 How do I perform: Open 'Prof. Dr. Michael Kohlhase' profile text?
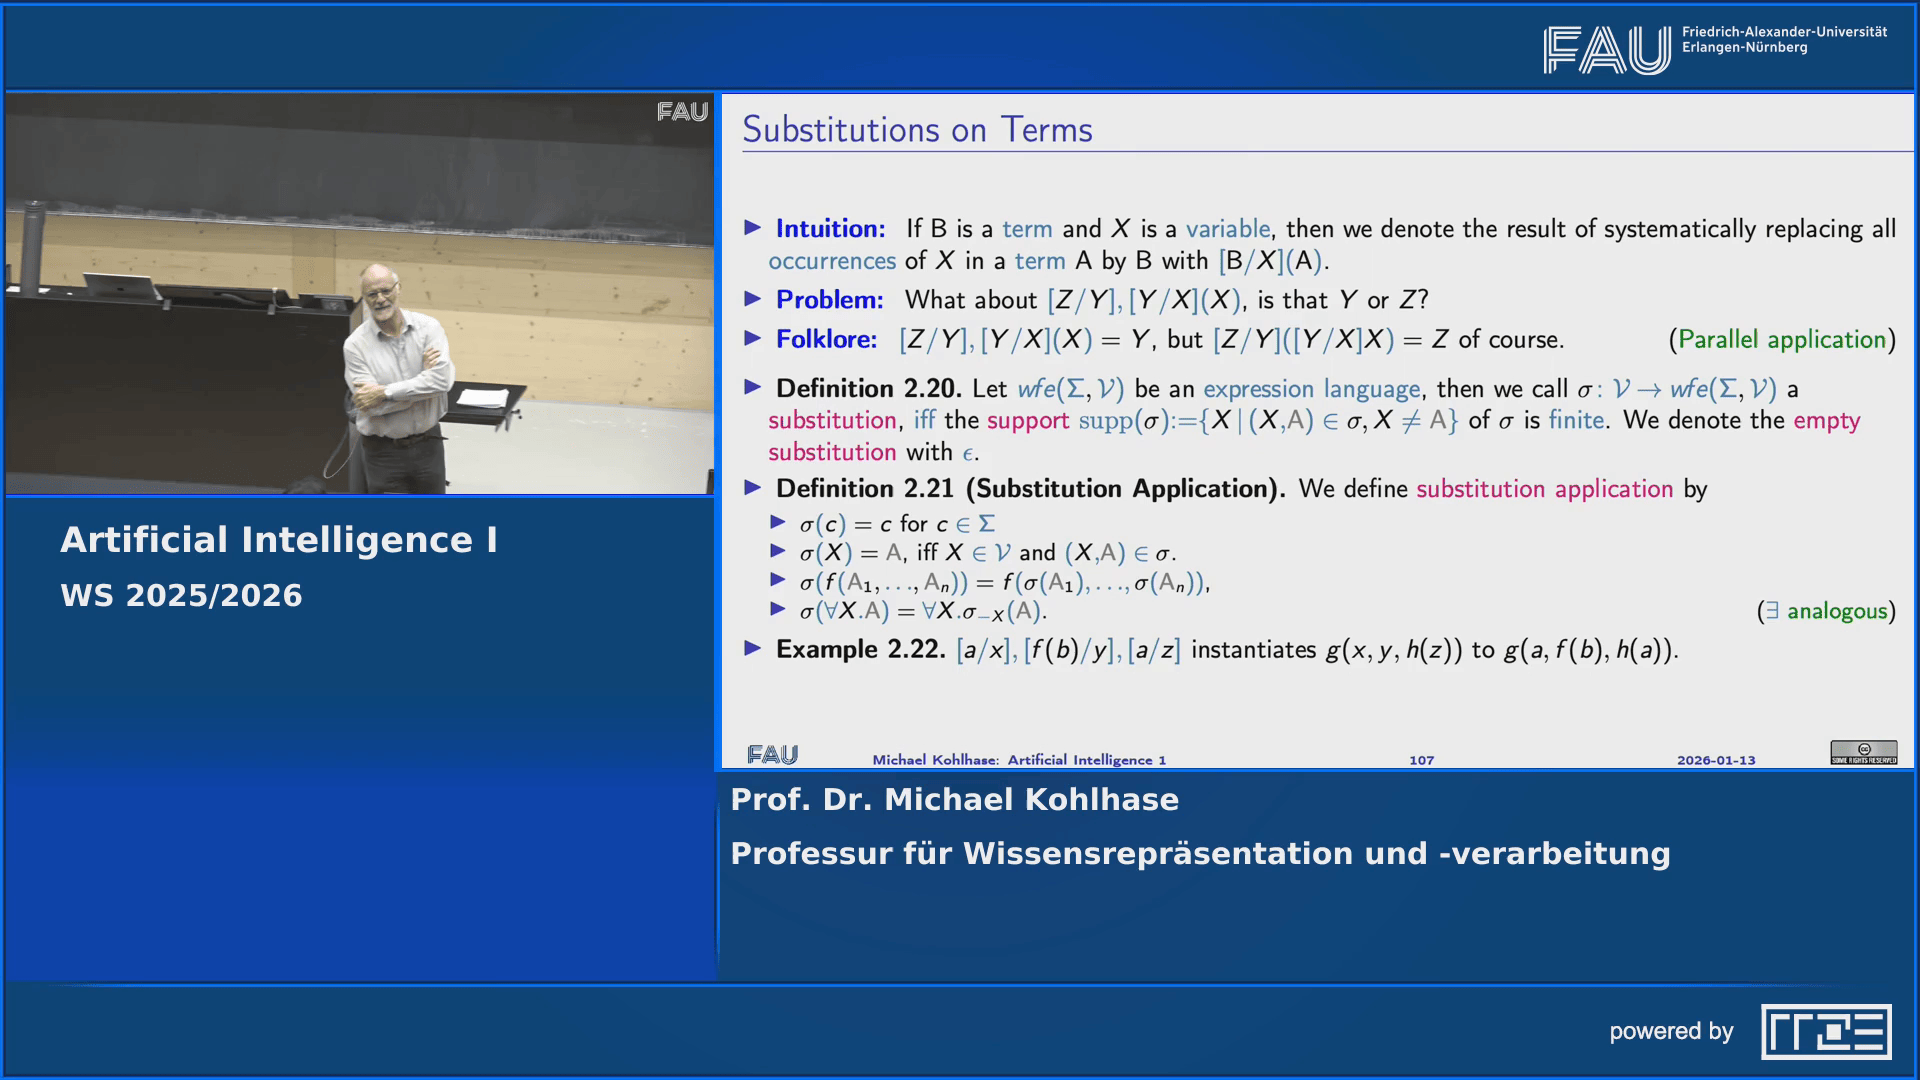pyautogui.click(x=955, y=799)
